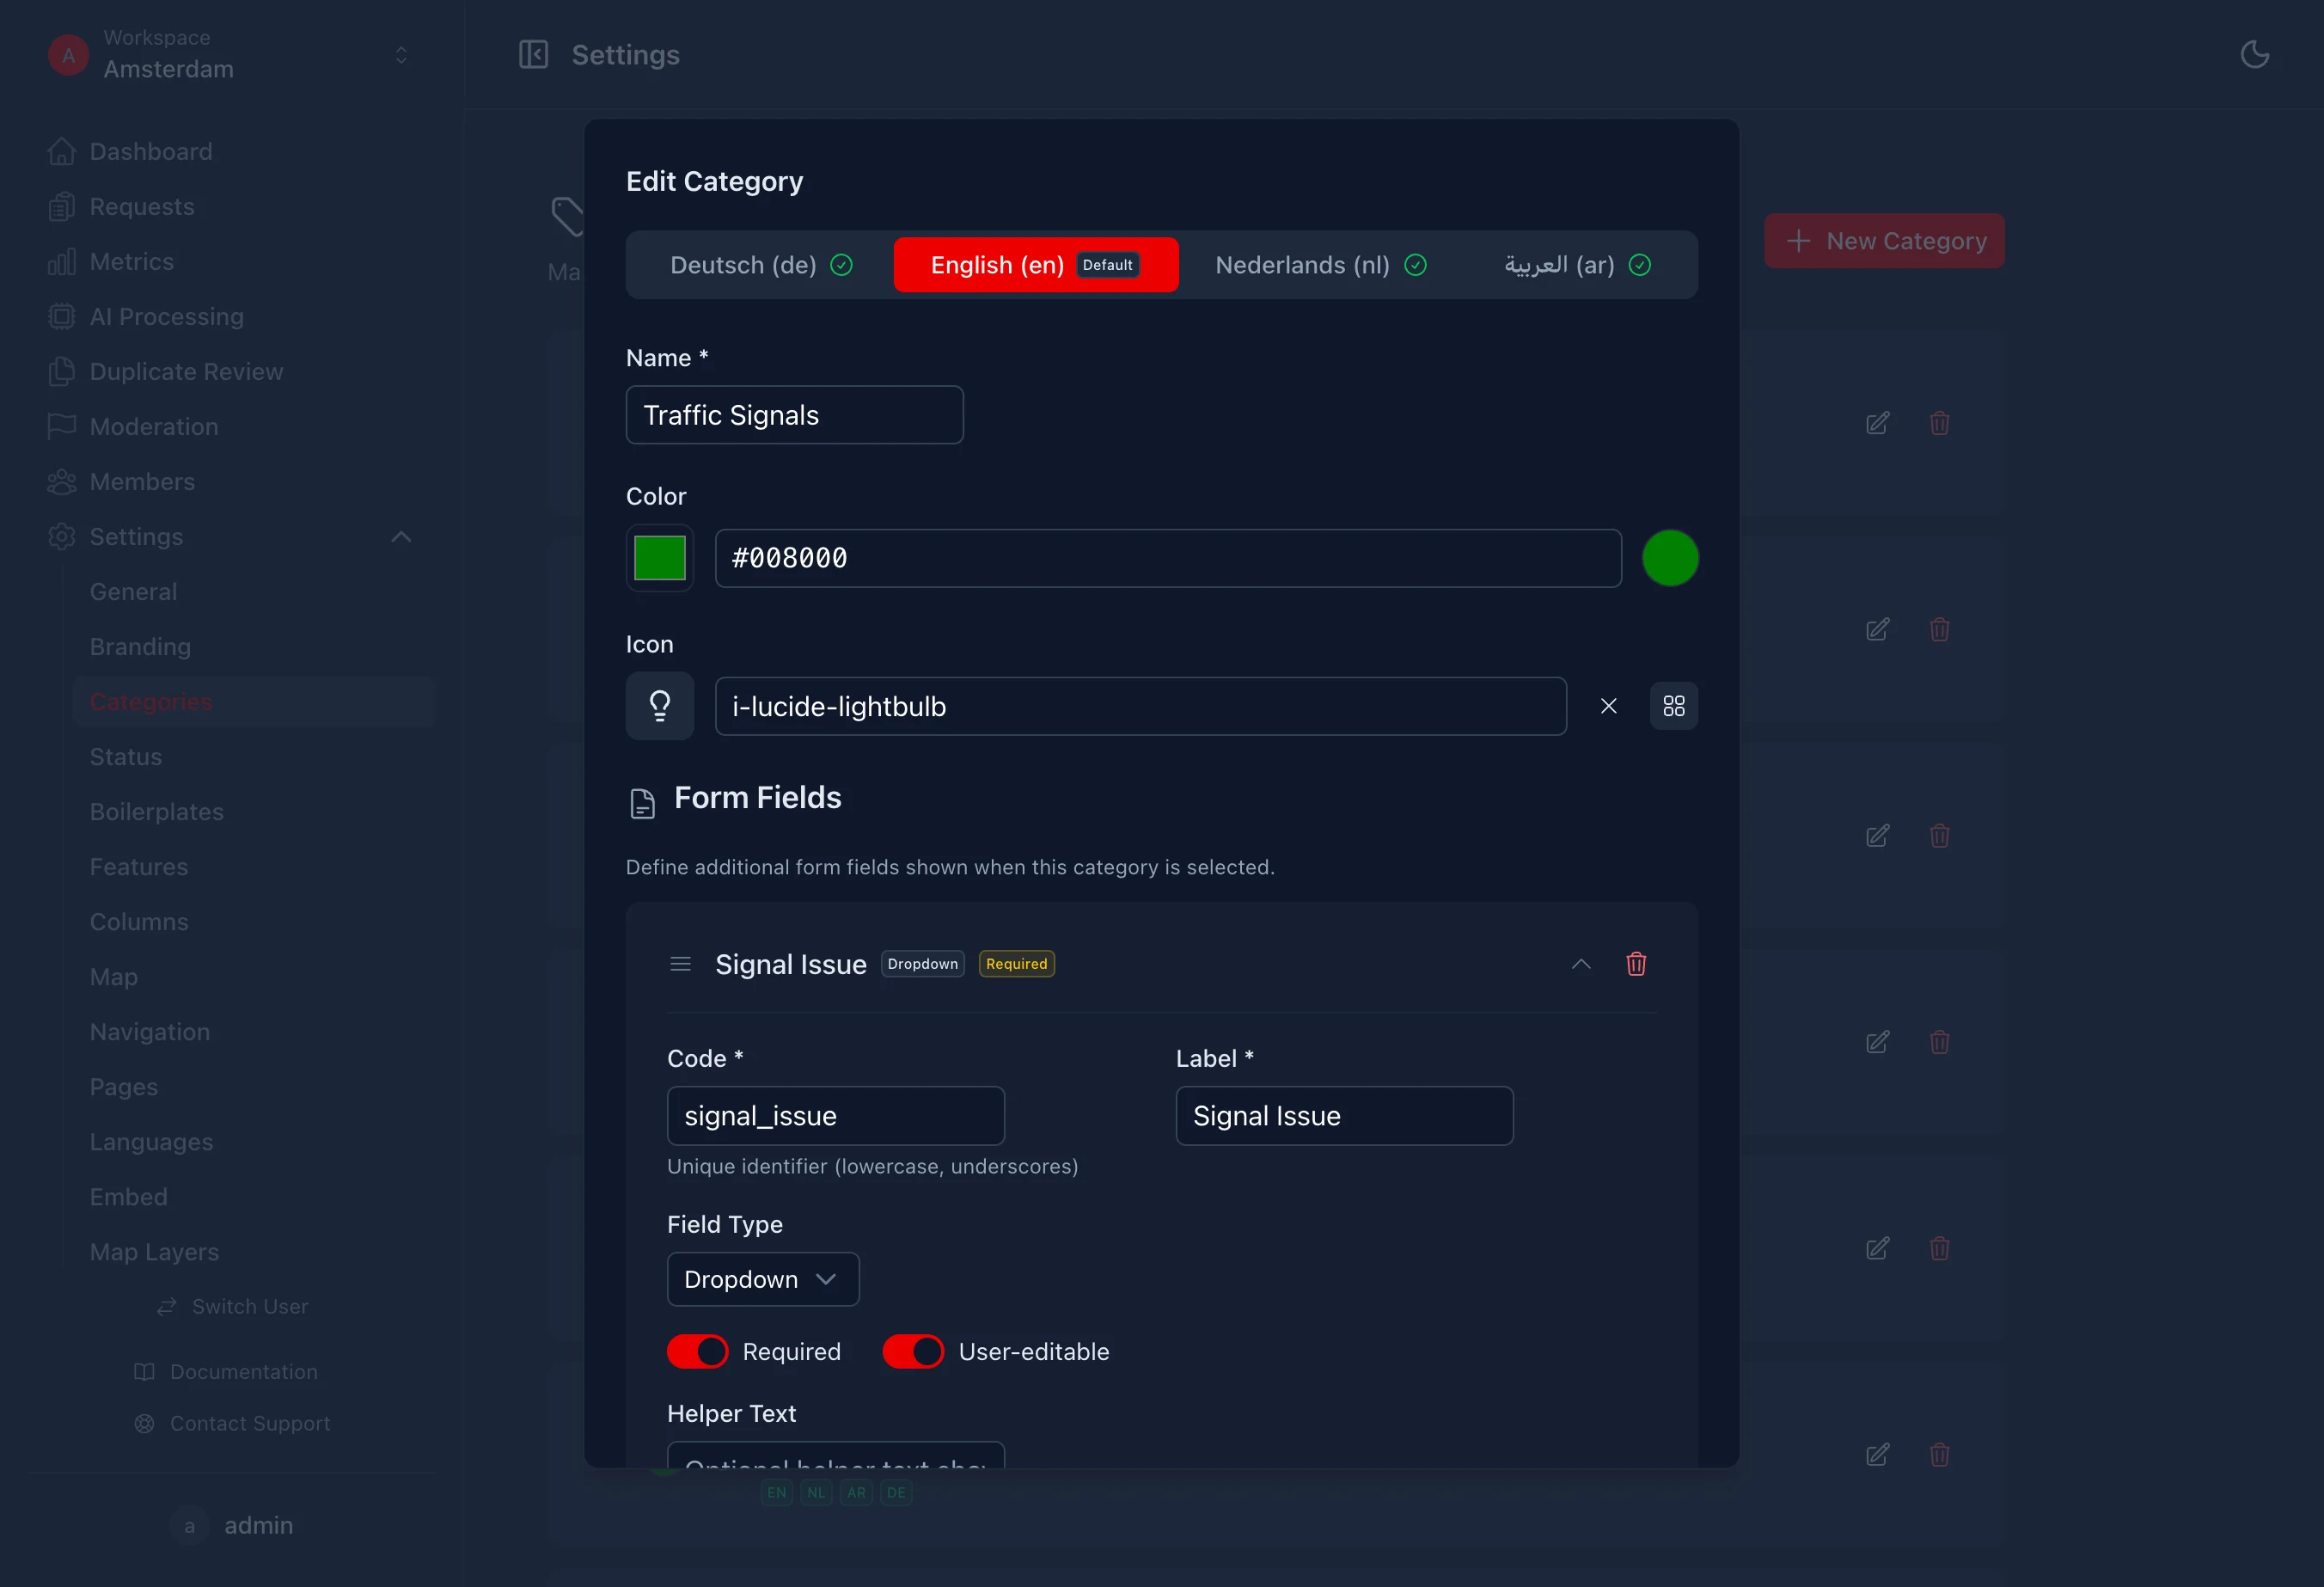Switch to Deutsch (de) language tab
The image size is (2324, 1587).
(x=760, y=265)
